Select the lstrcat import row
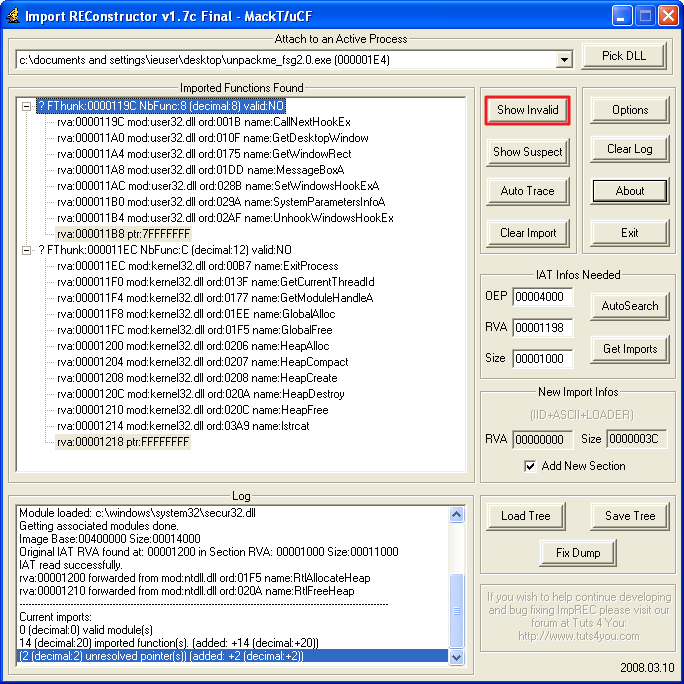Viewport: 684px width, 684px height. click(183, 426)
